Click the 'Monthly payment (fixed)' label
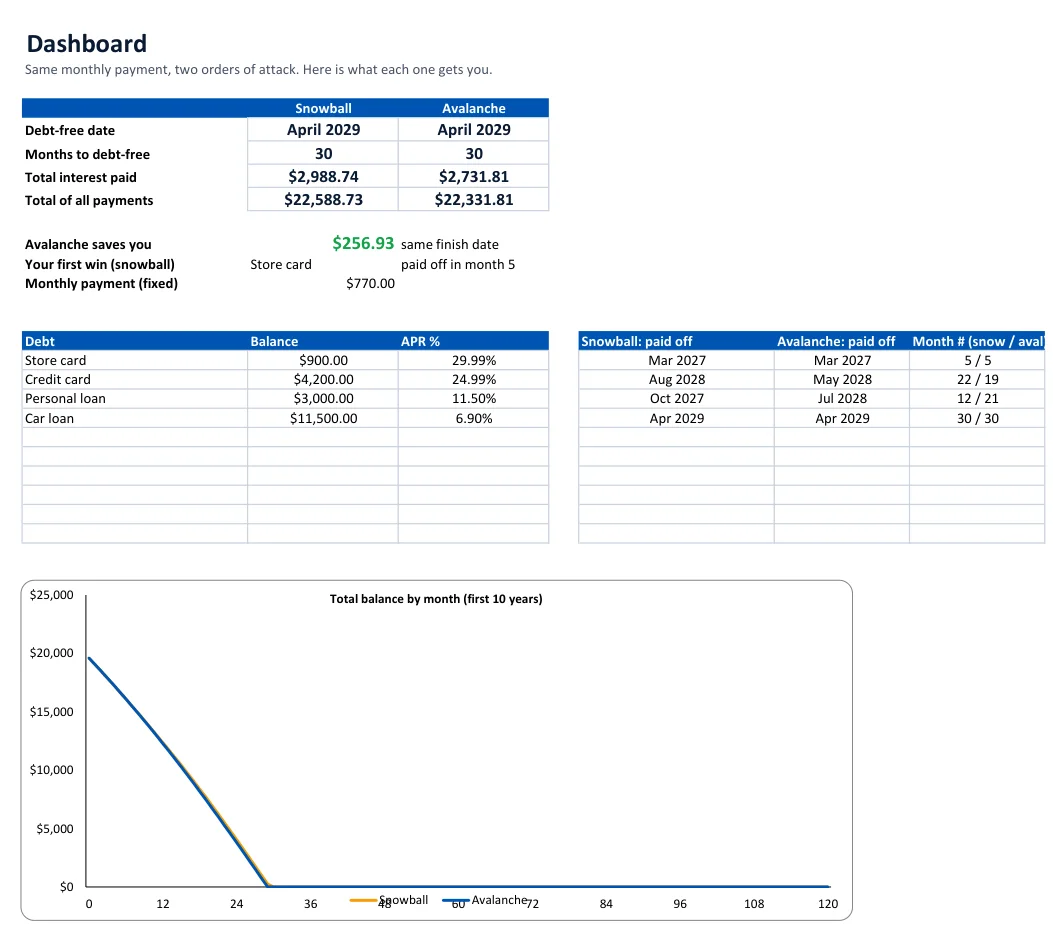 [101, 283]
